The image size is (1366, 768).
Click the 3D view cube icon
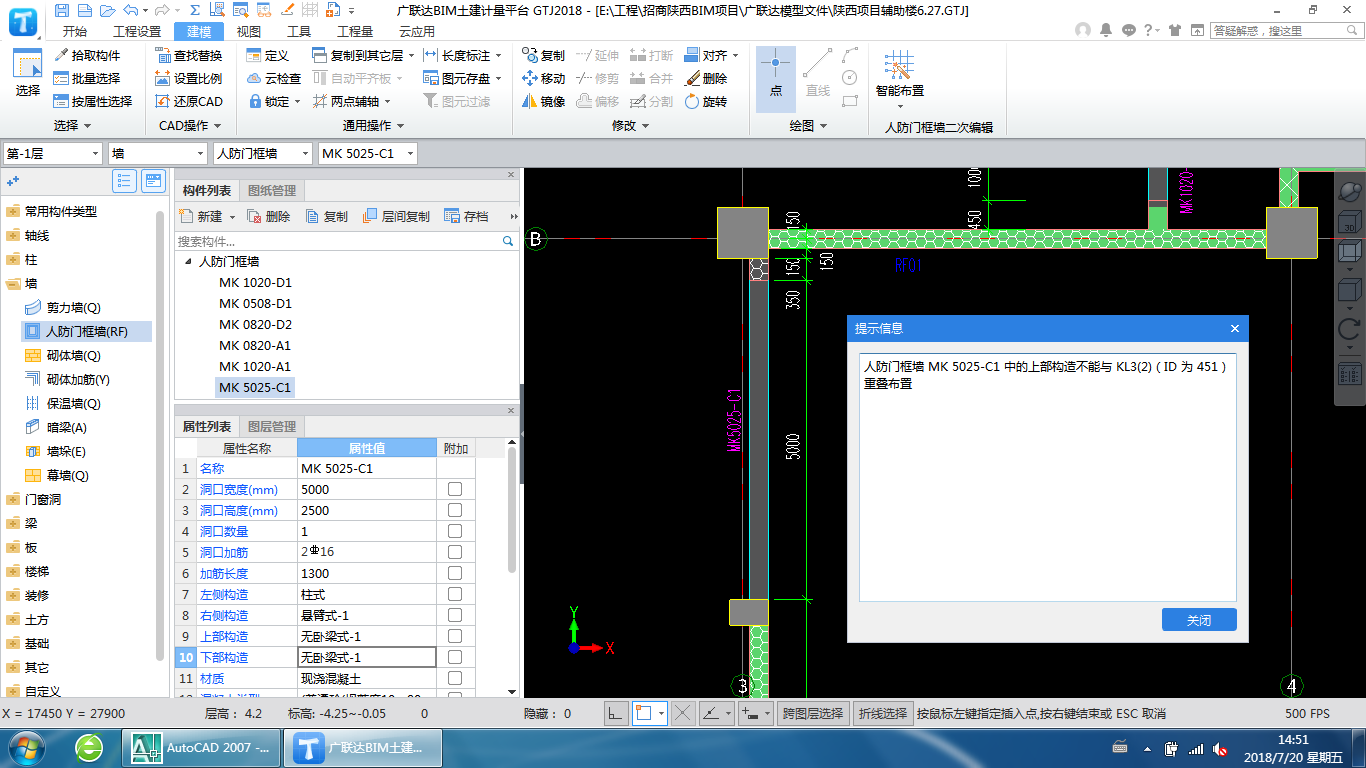1350,222
